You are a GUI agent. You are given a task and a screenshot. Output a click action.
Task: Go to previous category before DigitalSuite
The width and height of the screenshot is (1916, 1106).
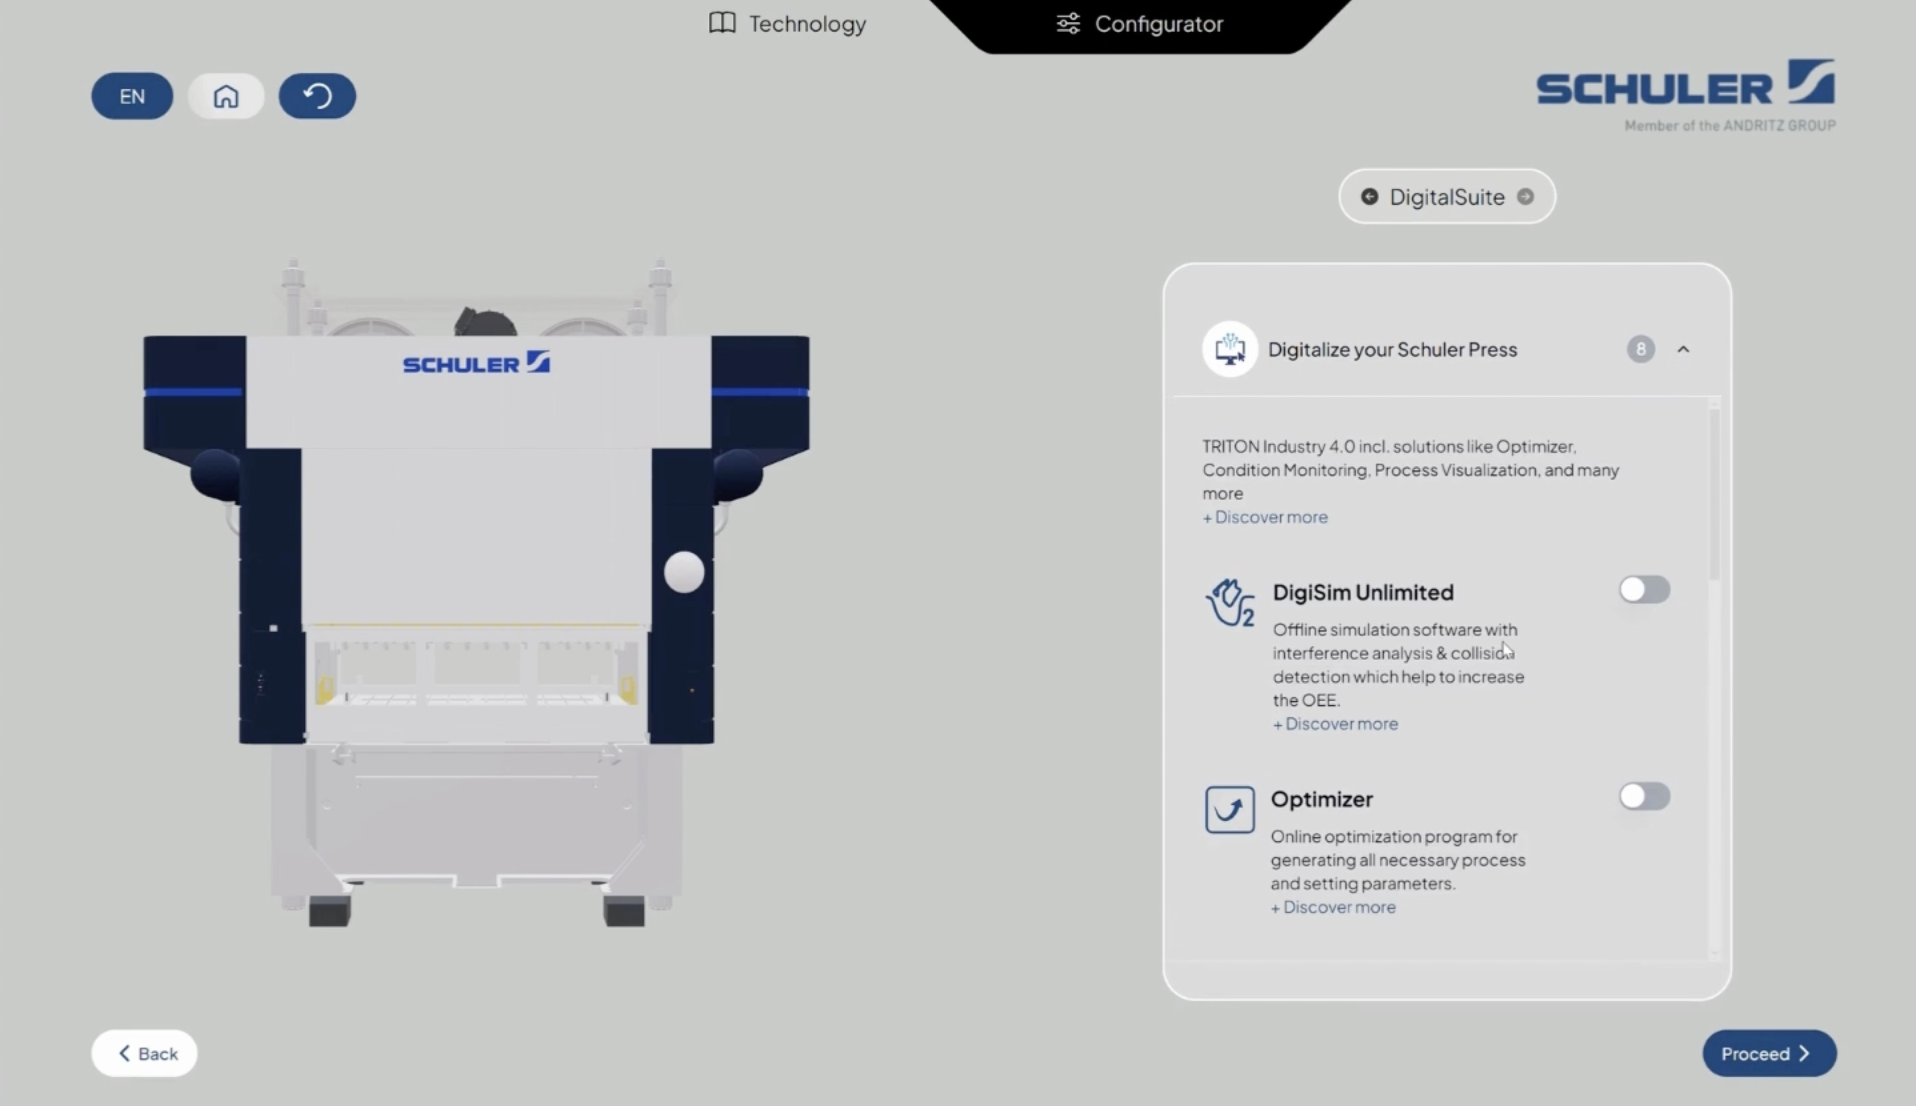[1369, 197]
